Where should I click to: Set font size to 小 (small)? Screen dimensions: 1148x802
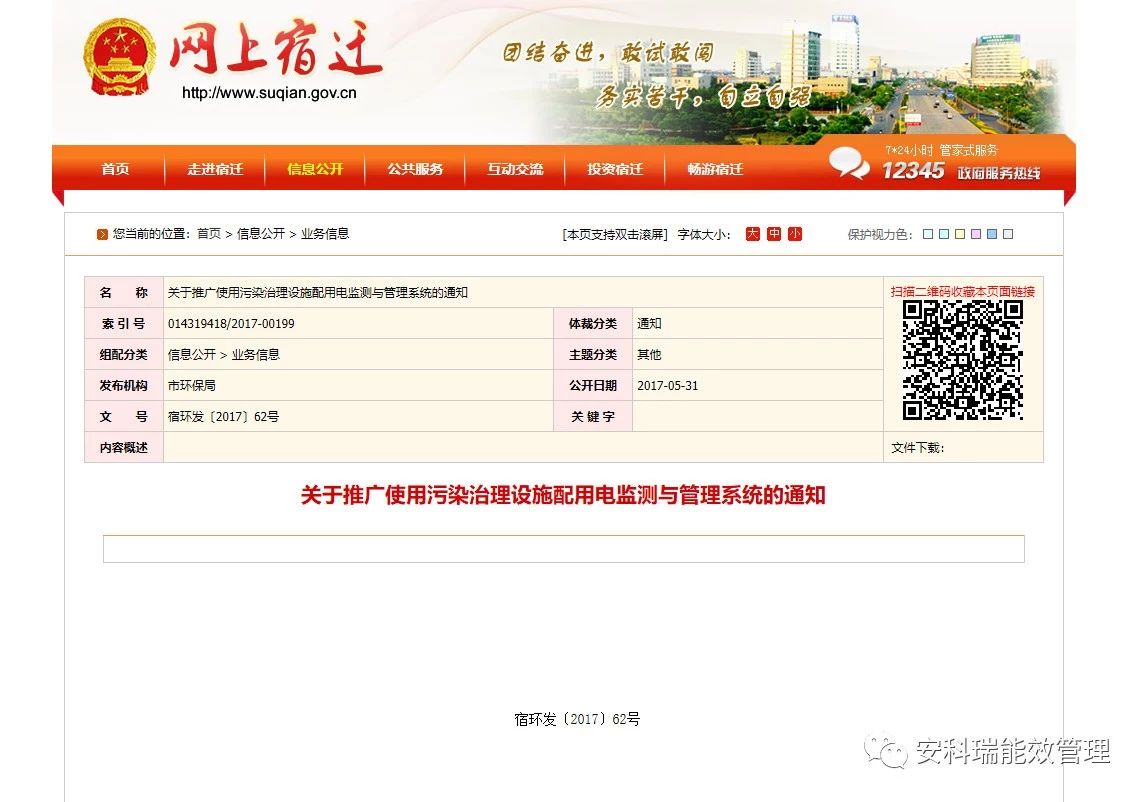point(795,234)
